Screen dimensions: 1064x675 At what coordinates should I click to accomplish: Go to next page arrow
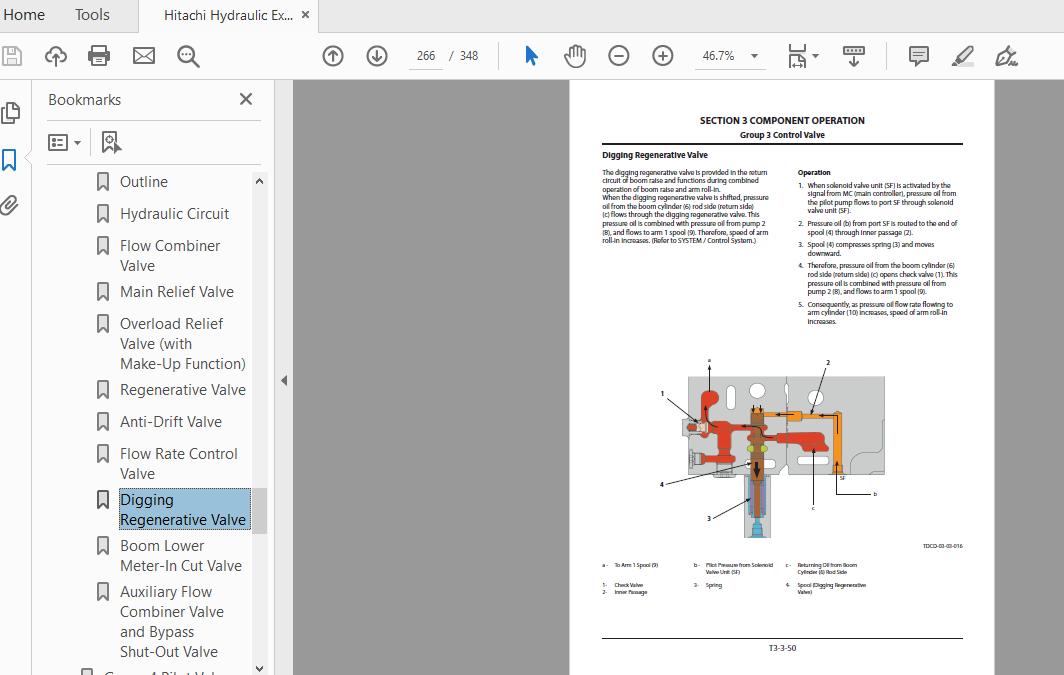(x=377, y=56)
